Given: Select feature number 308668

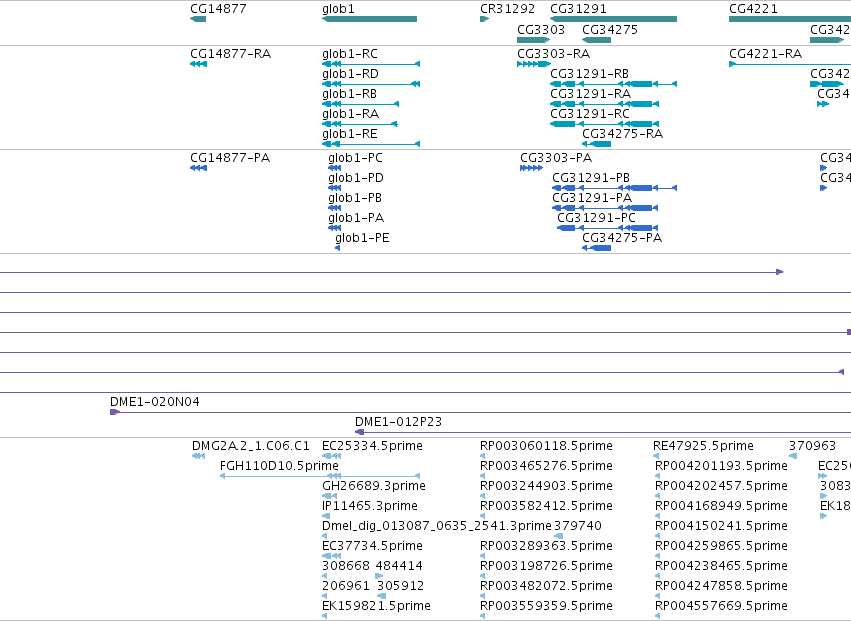Looking at the screenshot, I should click(x=346, y=567).
